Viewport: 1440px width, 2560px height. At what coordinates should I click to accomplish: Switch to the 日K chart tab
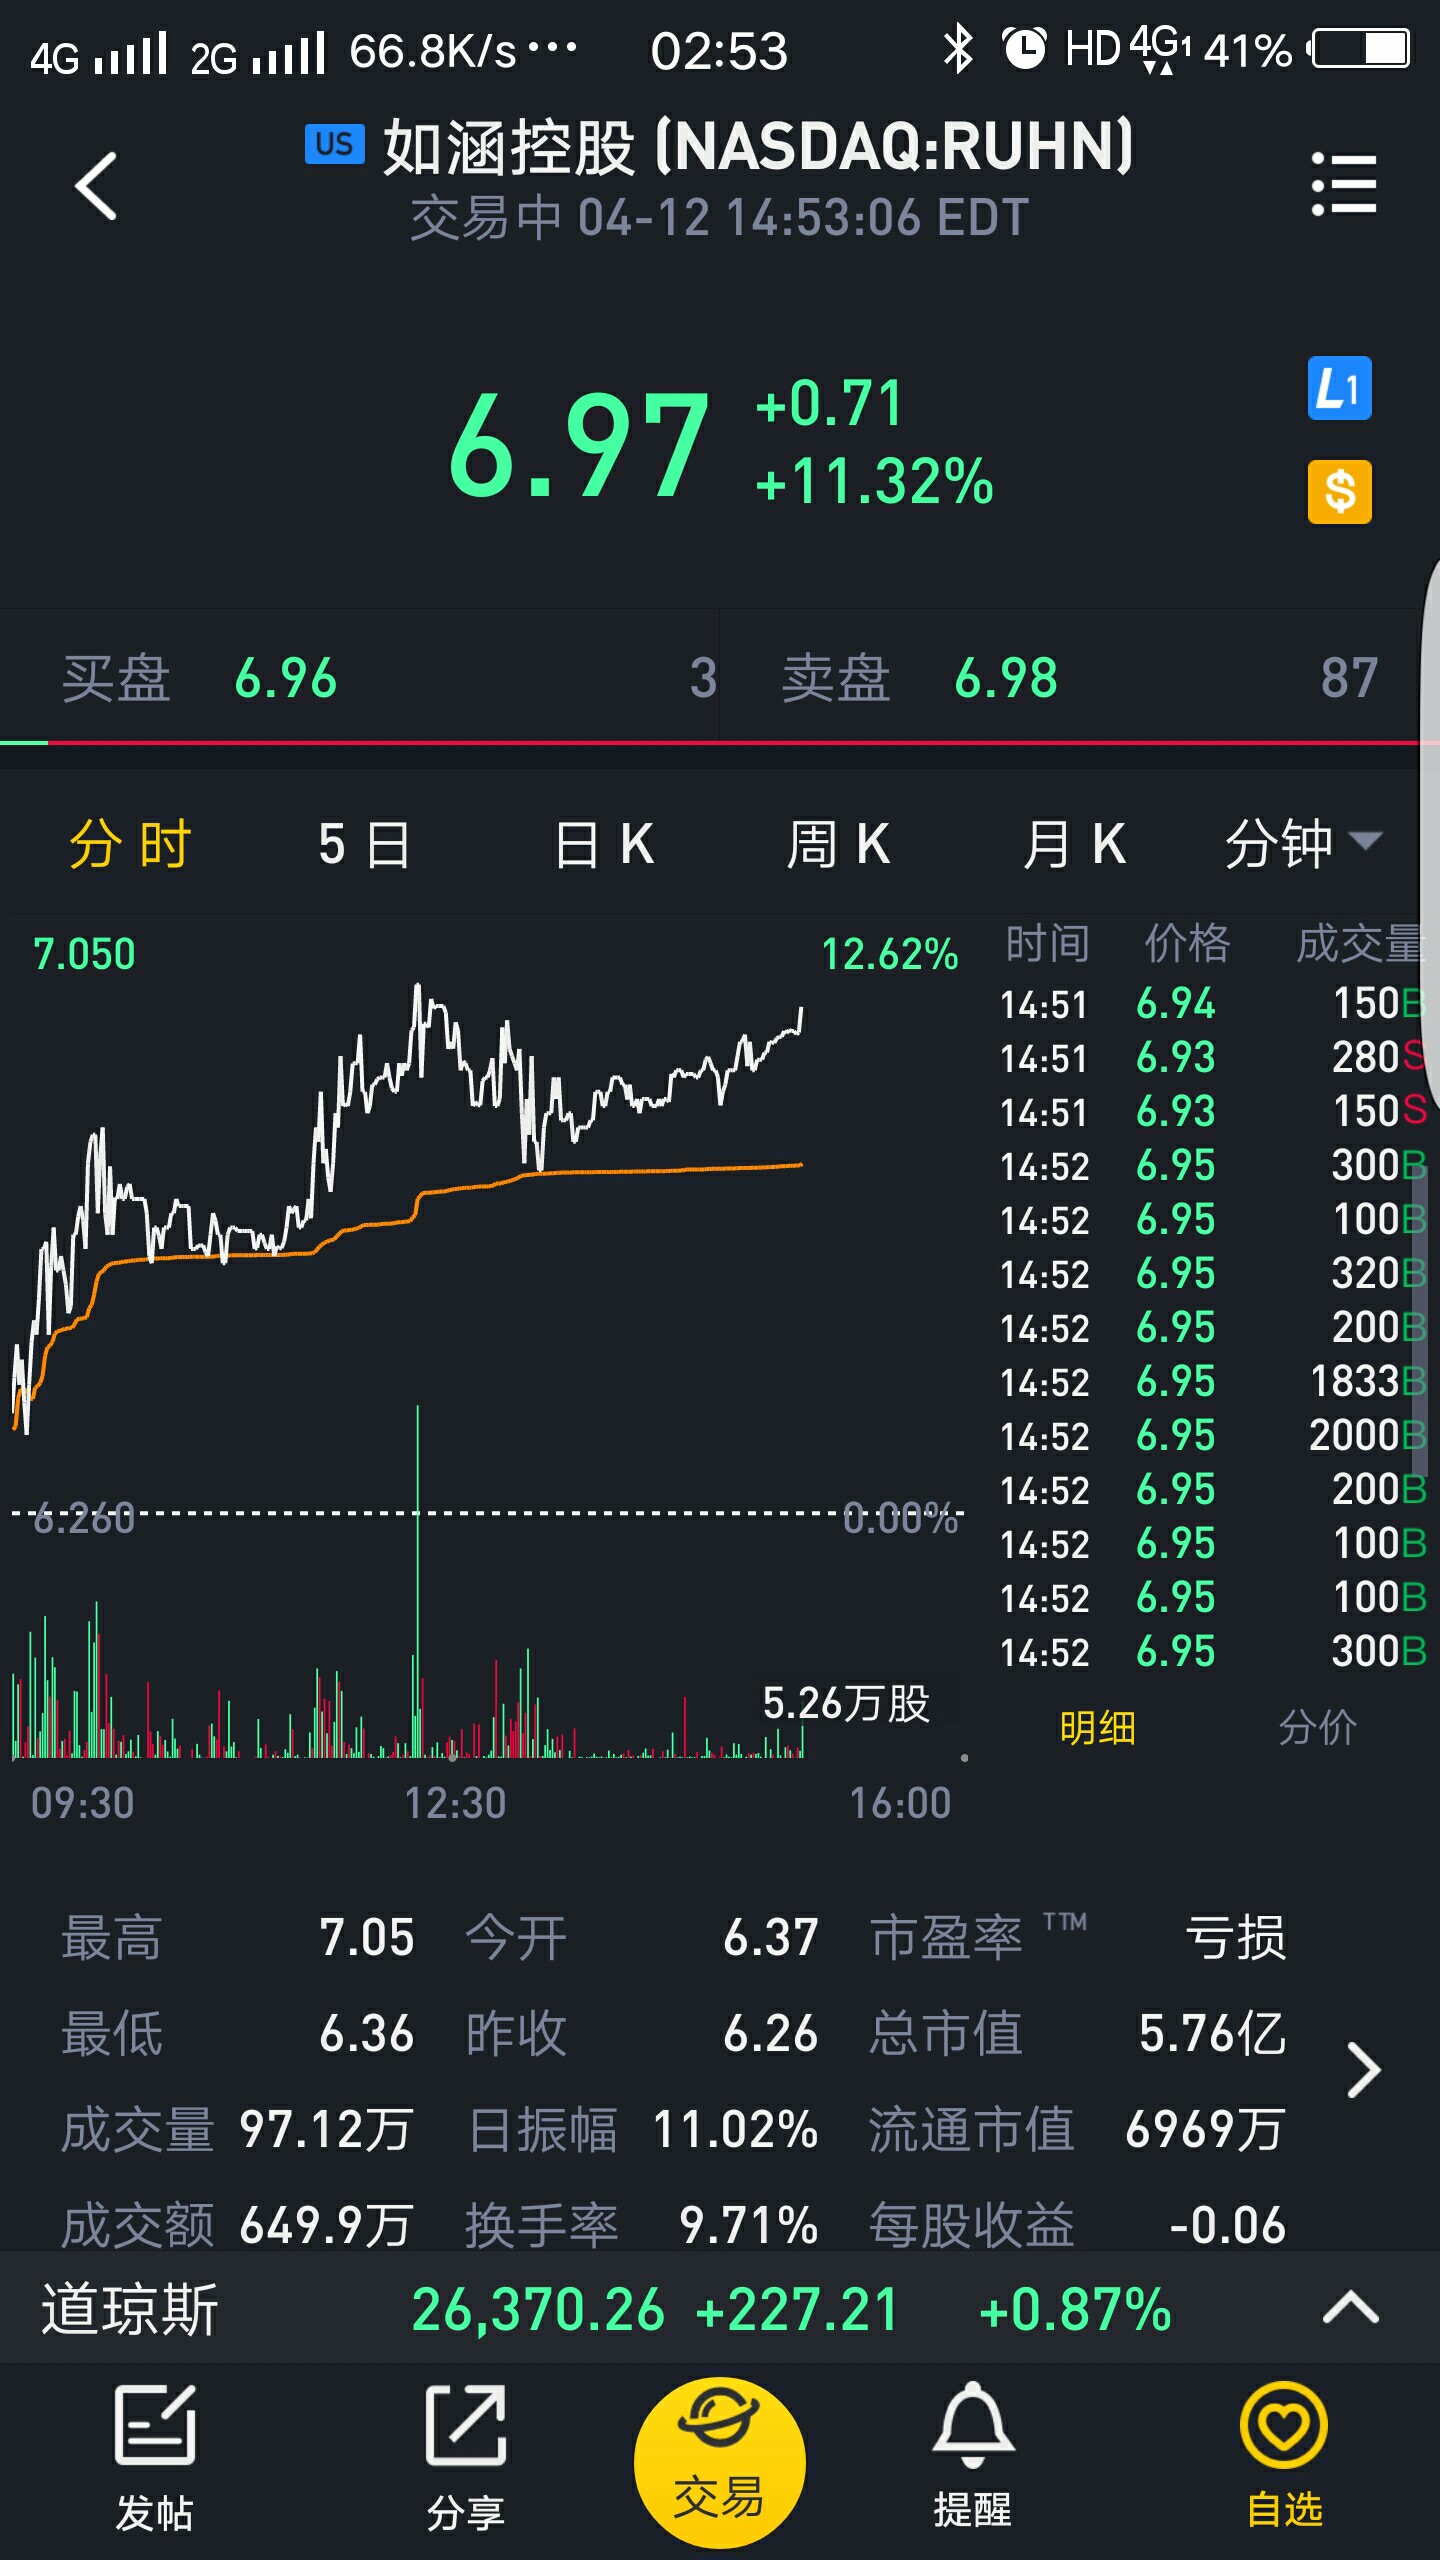(x=604, y=844)
